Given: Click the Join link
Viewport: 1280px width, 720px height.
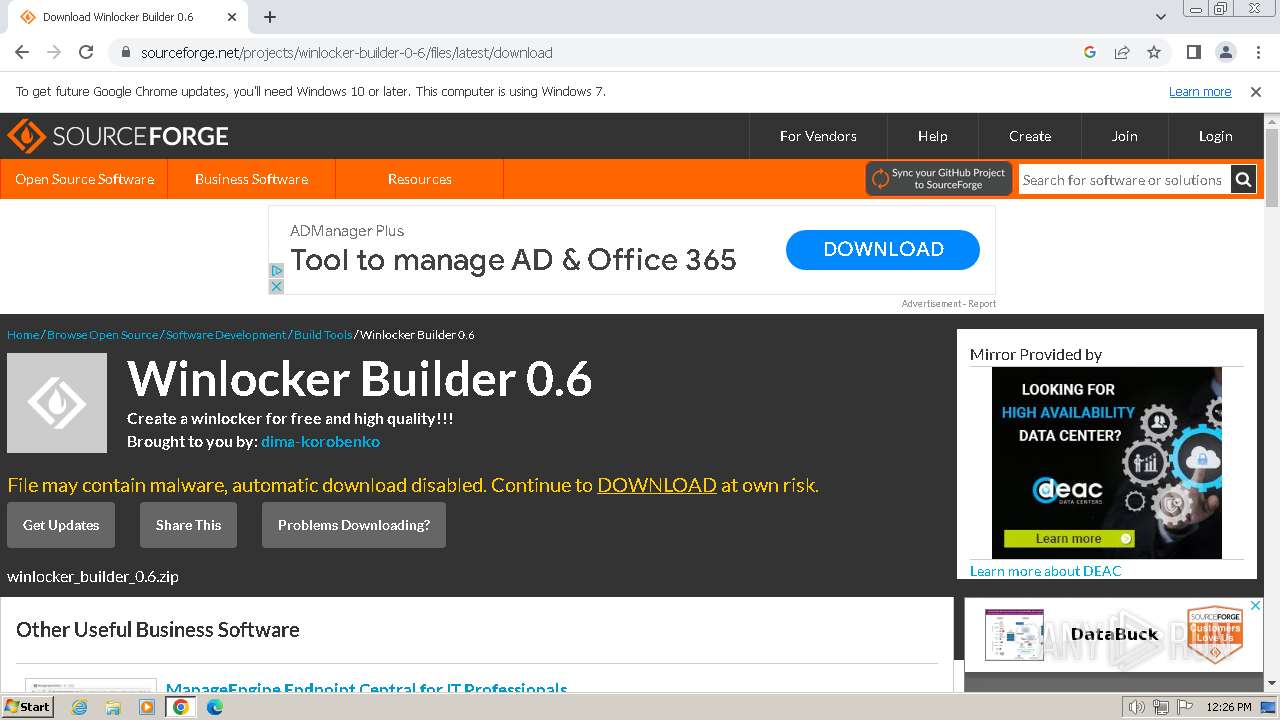Looking at the screenshot, I should coord(1125,136).
